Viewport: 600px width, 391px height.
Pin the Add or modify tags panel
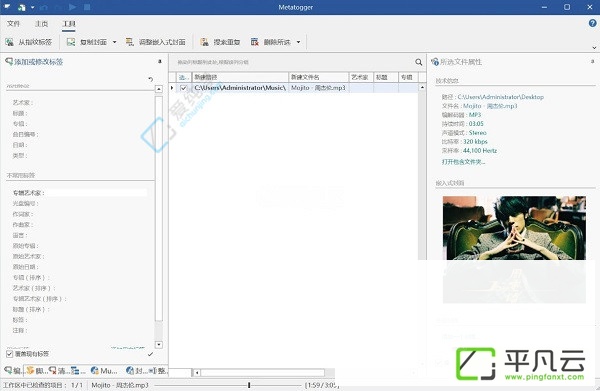point(160,62)
